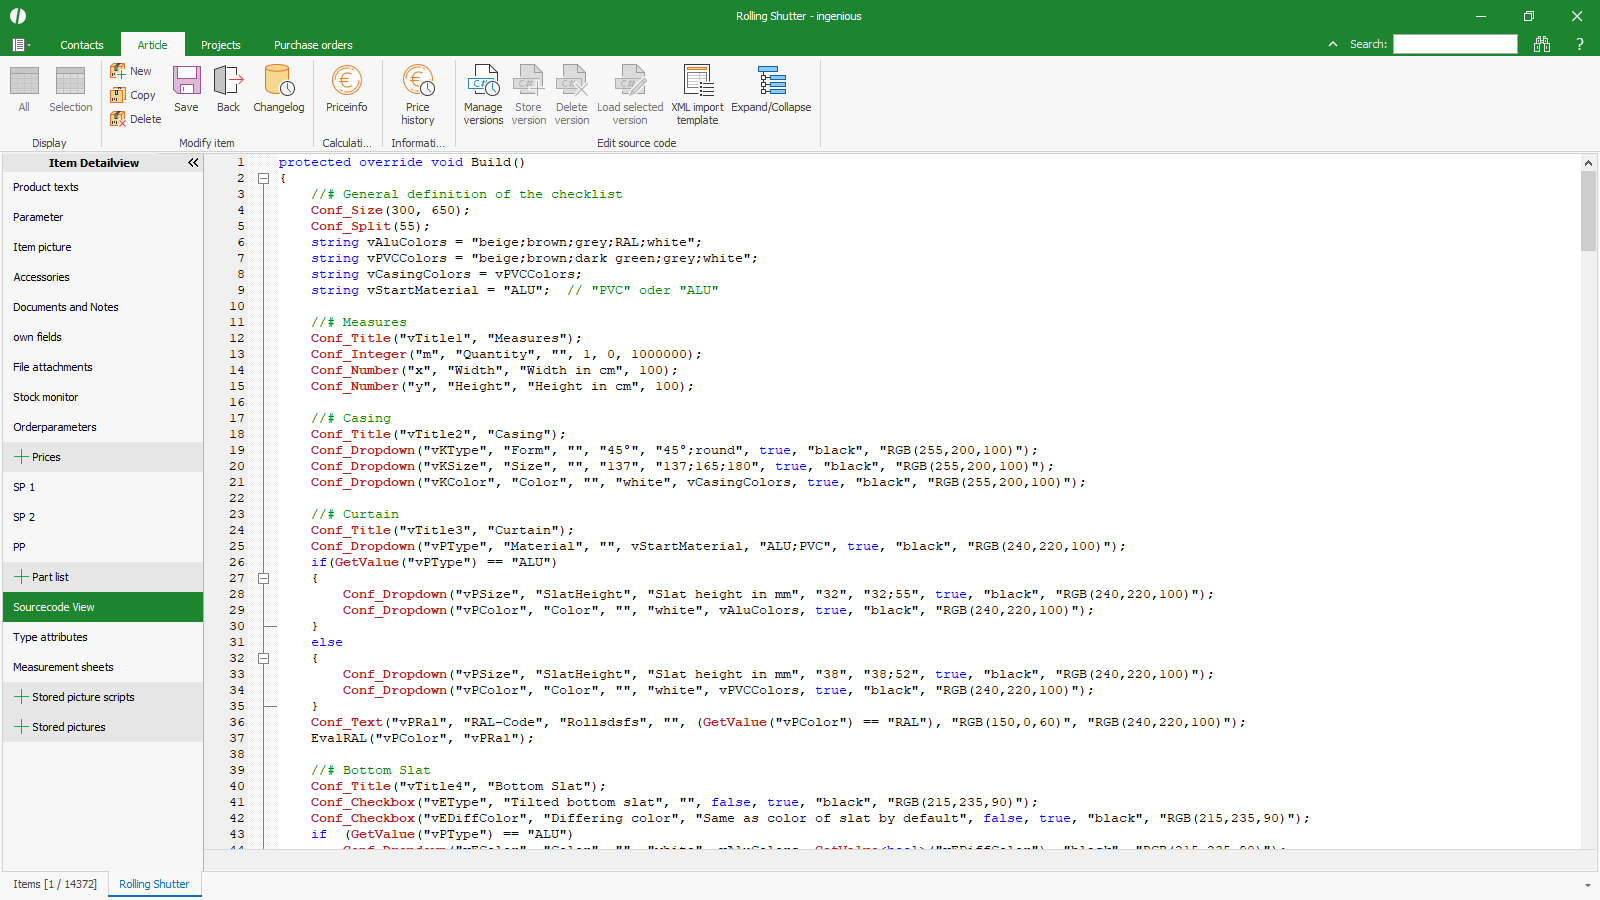This screenshot has width=1600, height=900.
Task: Collapse code block at line 27
Action: (264, 578)
